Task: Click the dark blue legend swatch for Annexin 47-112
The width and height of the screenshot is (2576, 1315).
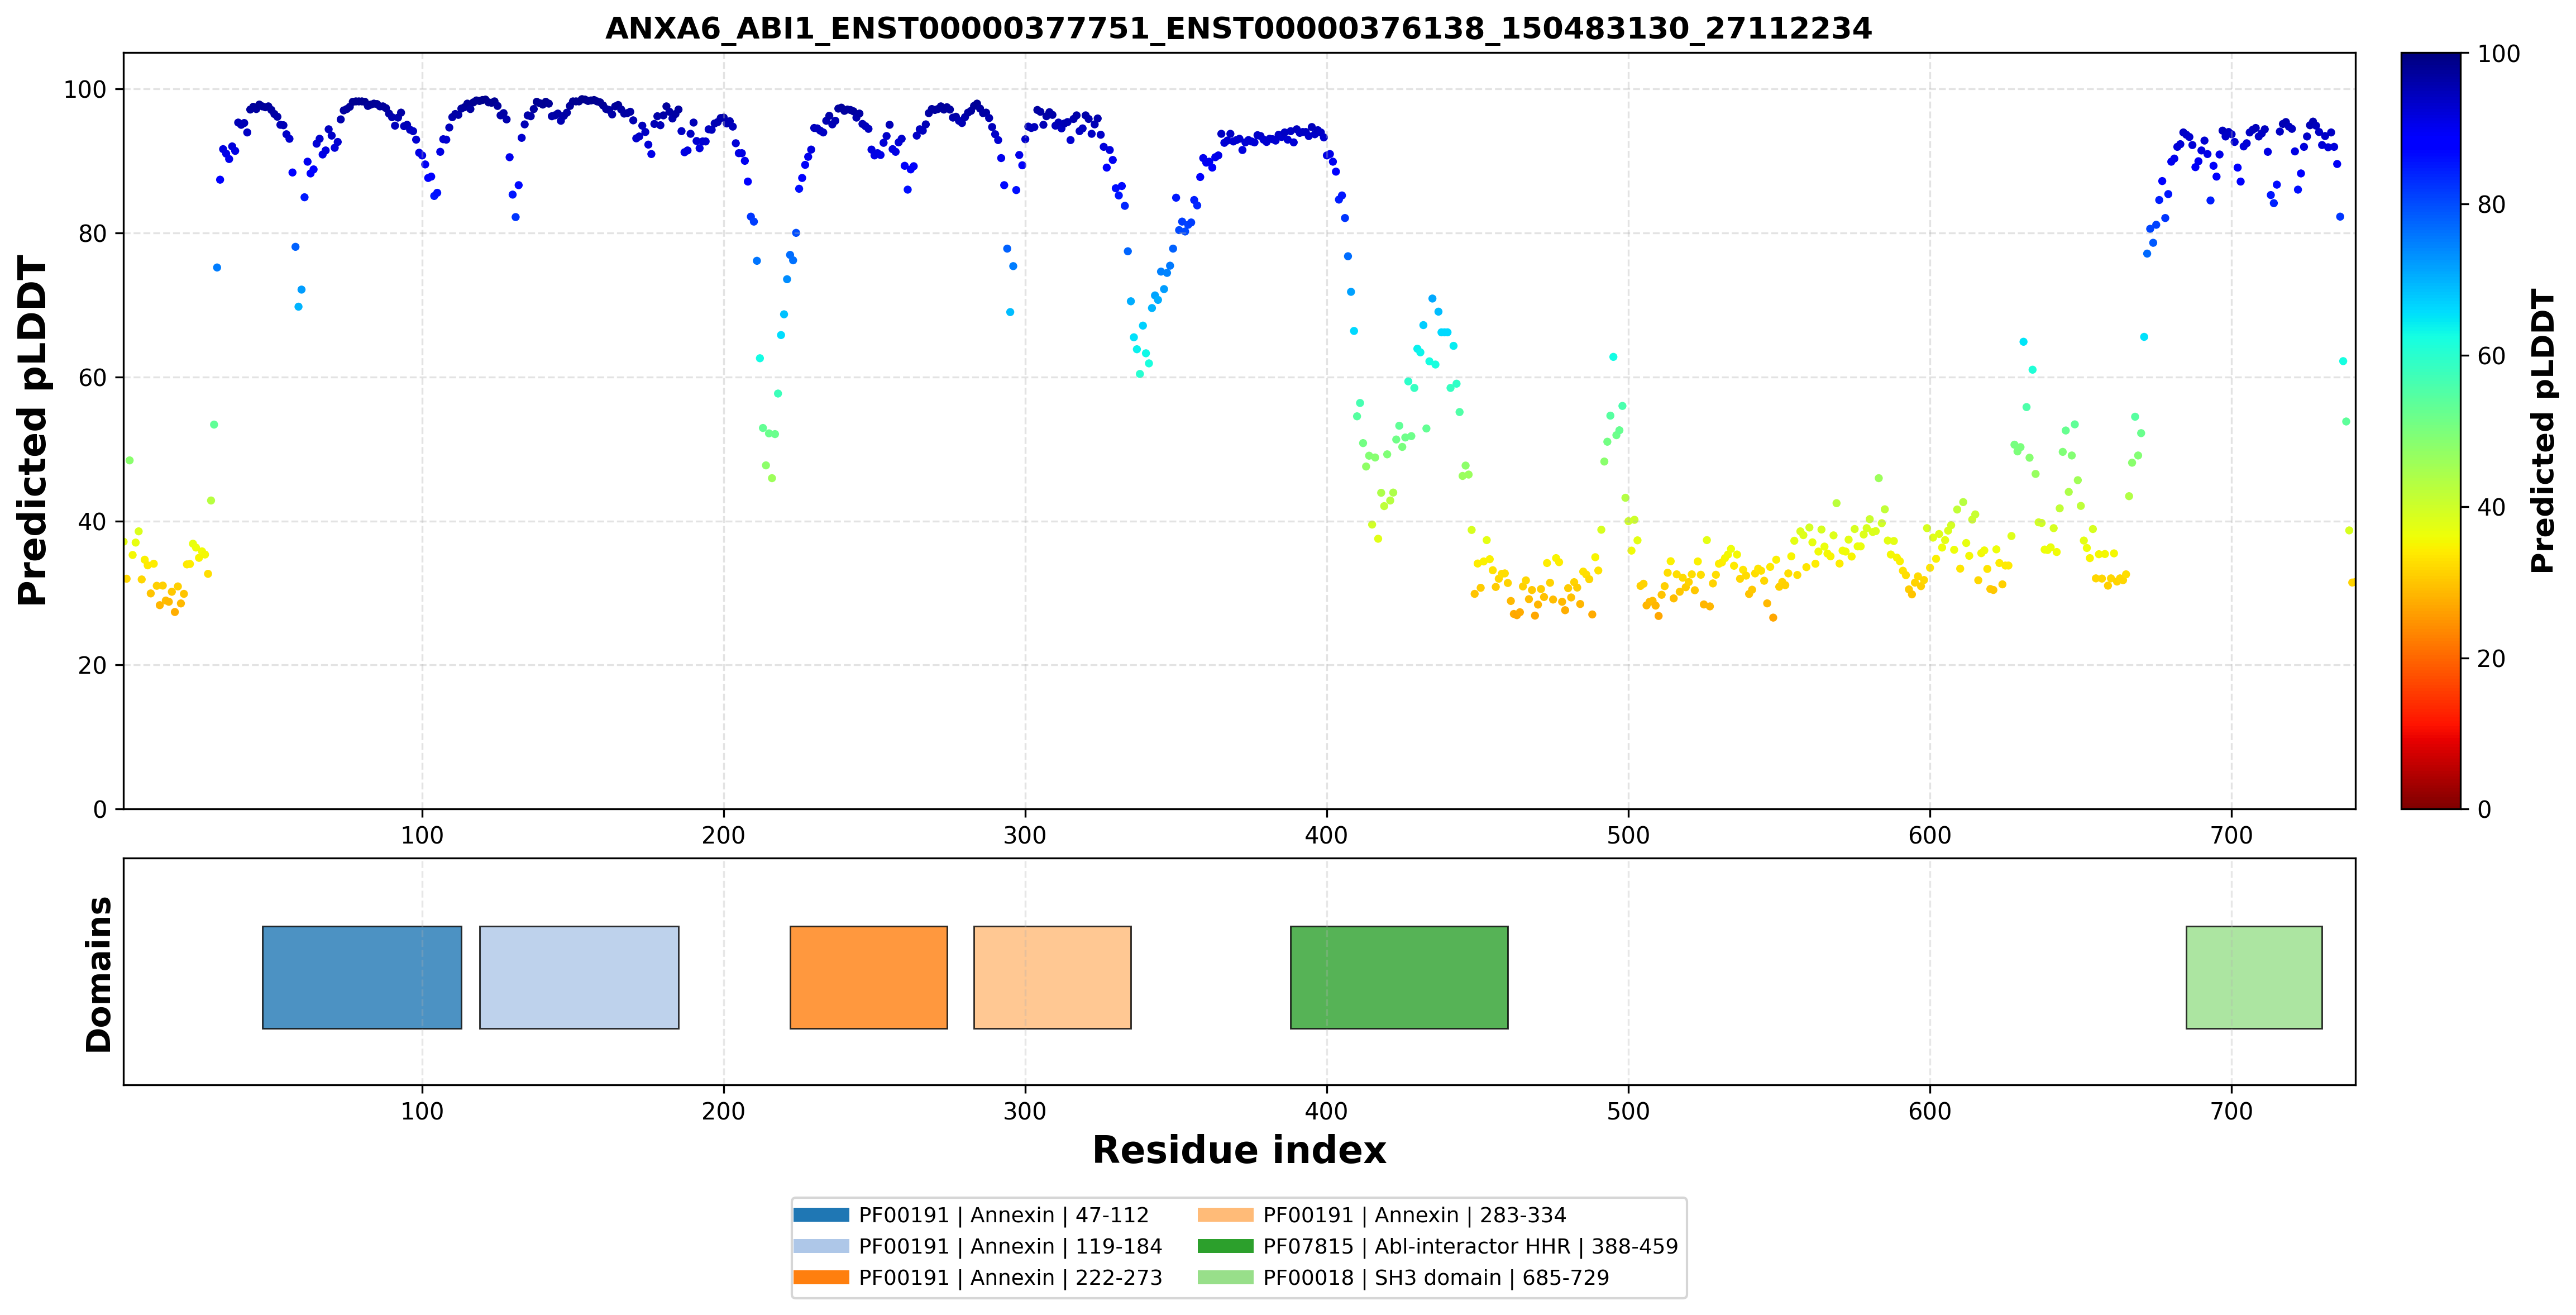Action: (x=821, y=1215)
